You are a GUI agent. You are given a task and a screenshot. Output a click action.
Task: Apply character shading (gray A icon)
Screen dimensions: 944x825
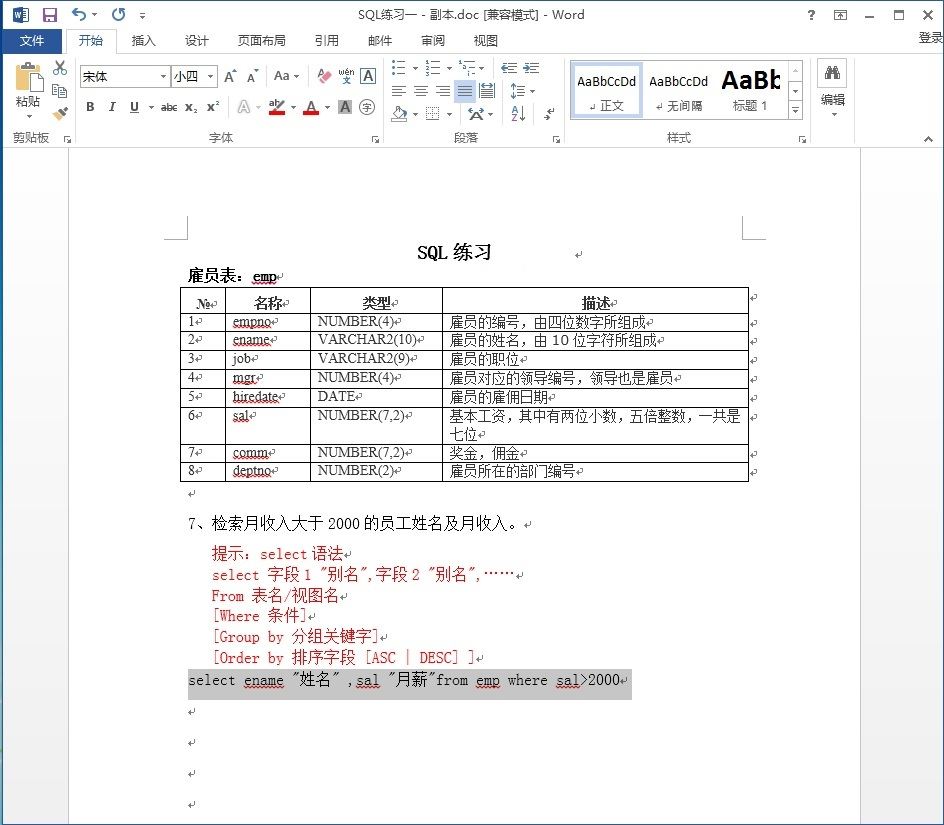point(345,107)
